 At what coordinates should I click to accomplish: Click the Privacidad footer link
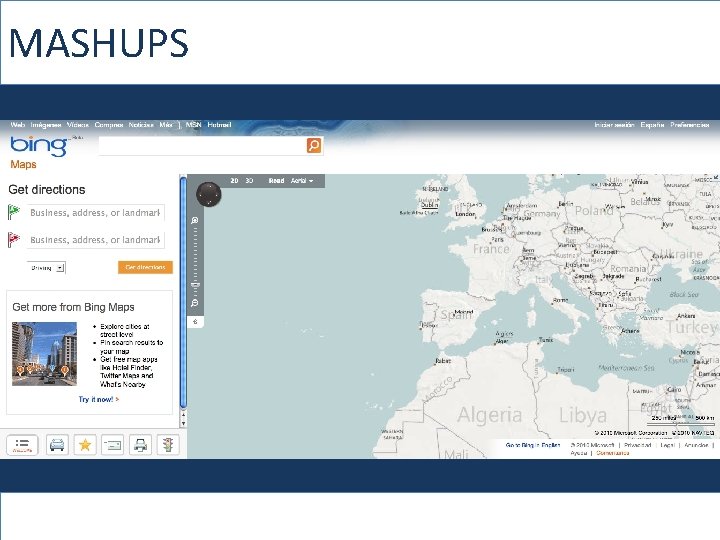[x=638, y=445]
